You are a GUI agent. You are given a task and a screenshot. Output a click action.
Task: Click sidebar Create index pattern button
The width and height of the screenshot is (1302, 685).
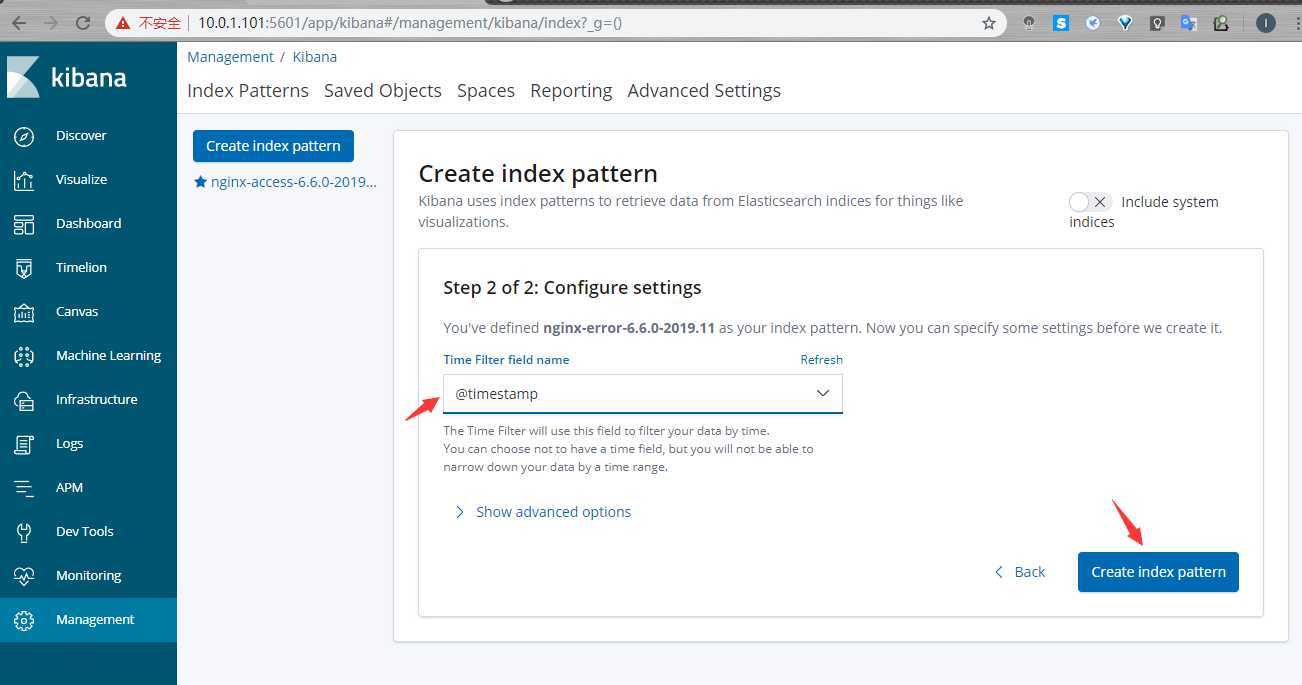pyautogui.click(x=273, y=146)
